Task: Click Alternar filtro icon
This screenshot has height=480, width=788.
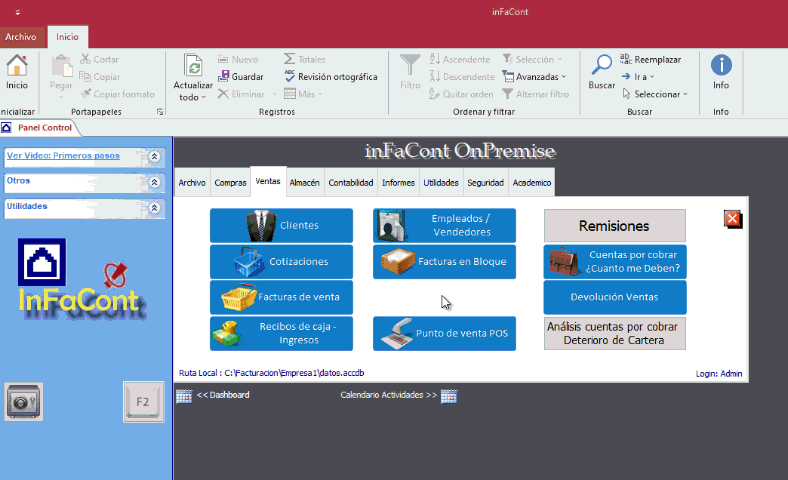Action: pyautogui.click(x=508, y=94)
